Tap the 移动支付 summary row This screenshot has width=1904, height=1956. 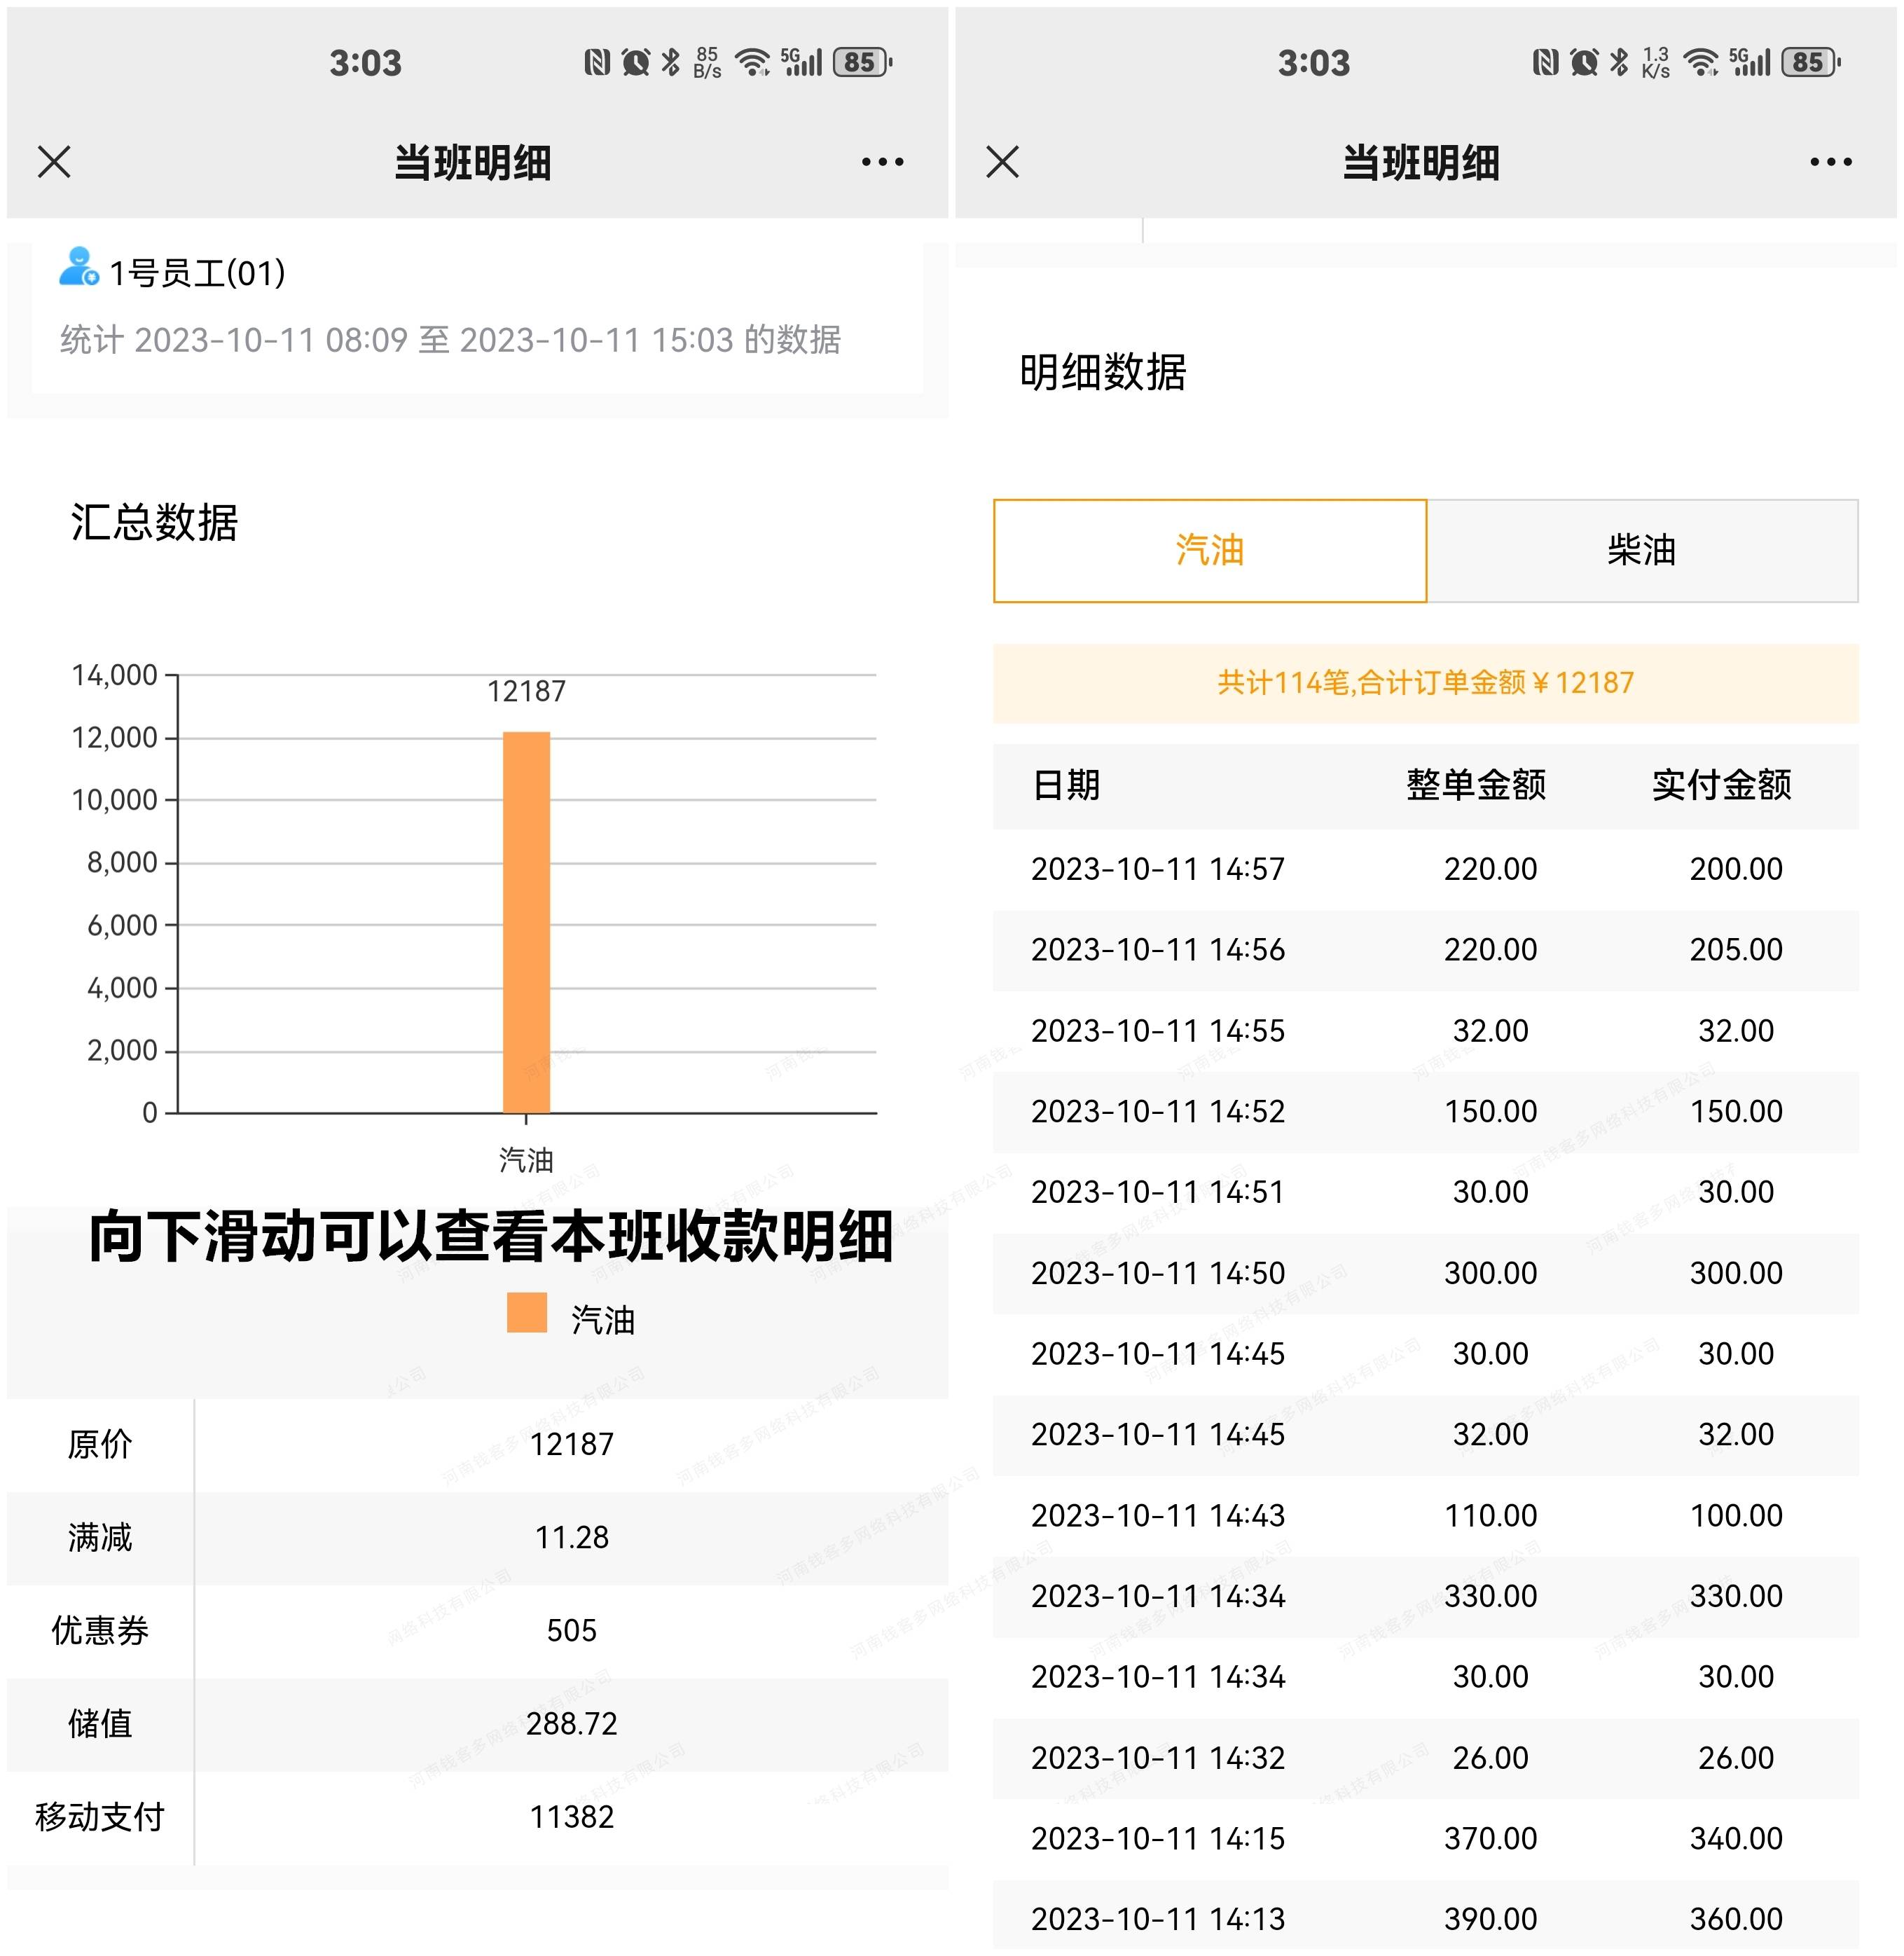[476, 1817]
